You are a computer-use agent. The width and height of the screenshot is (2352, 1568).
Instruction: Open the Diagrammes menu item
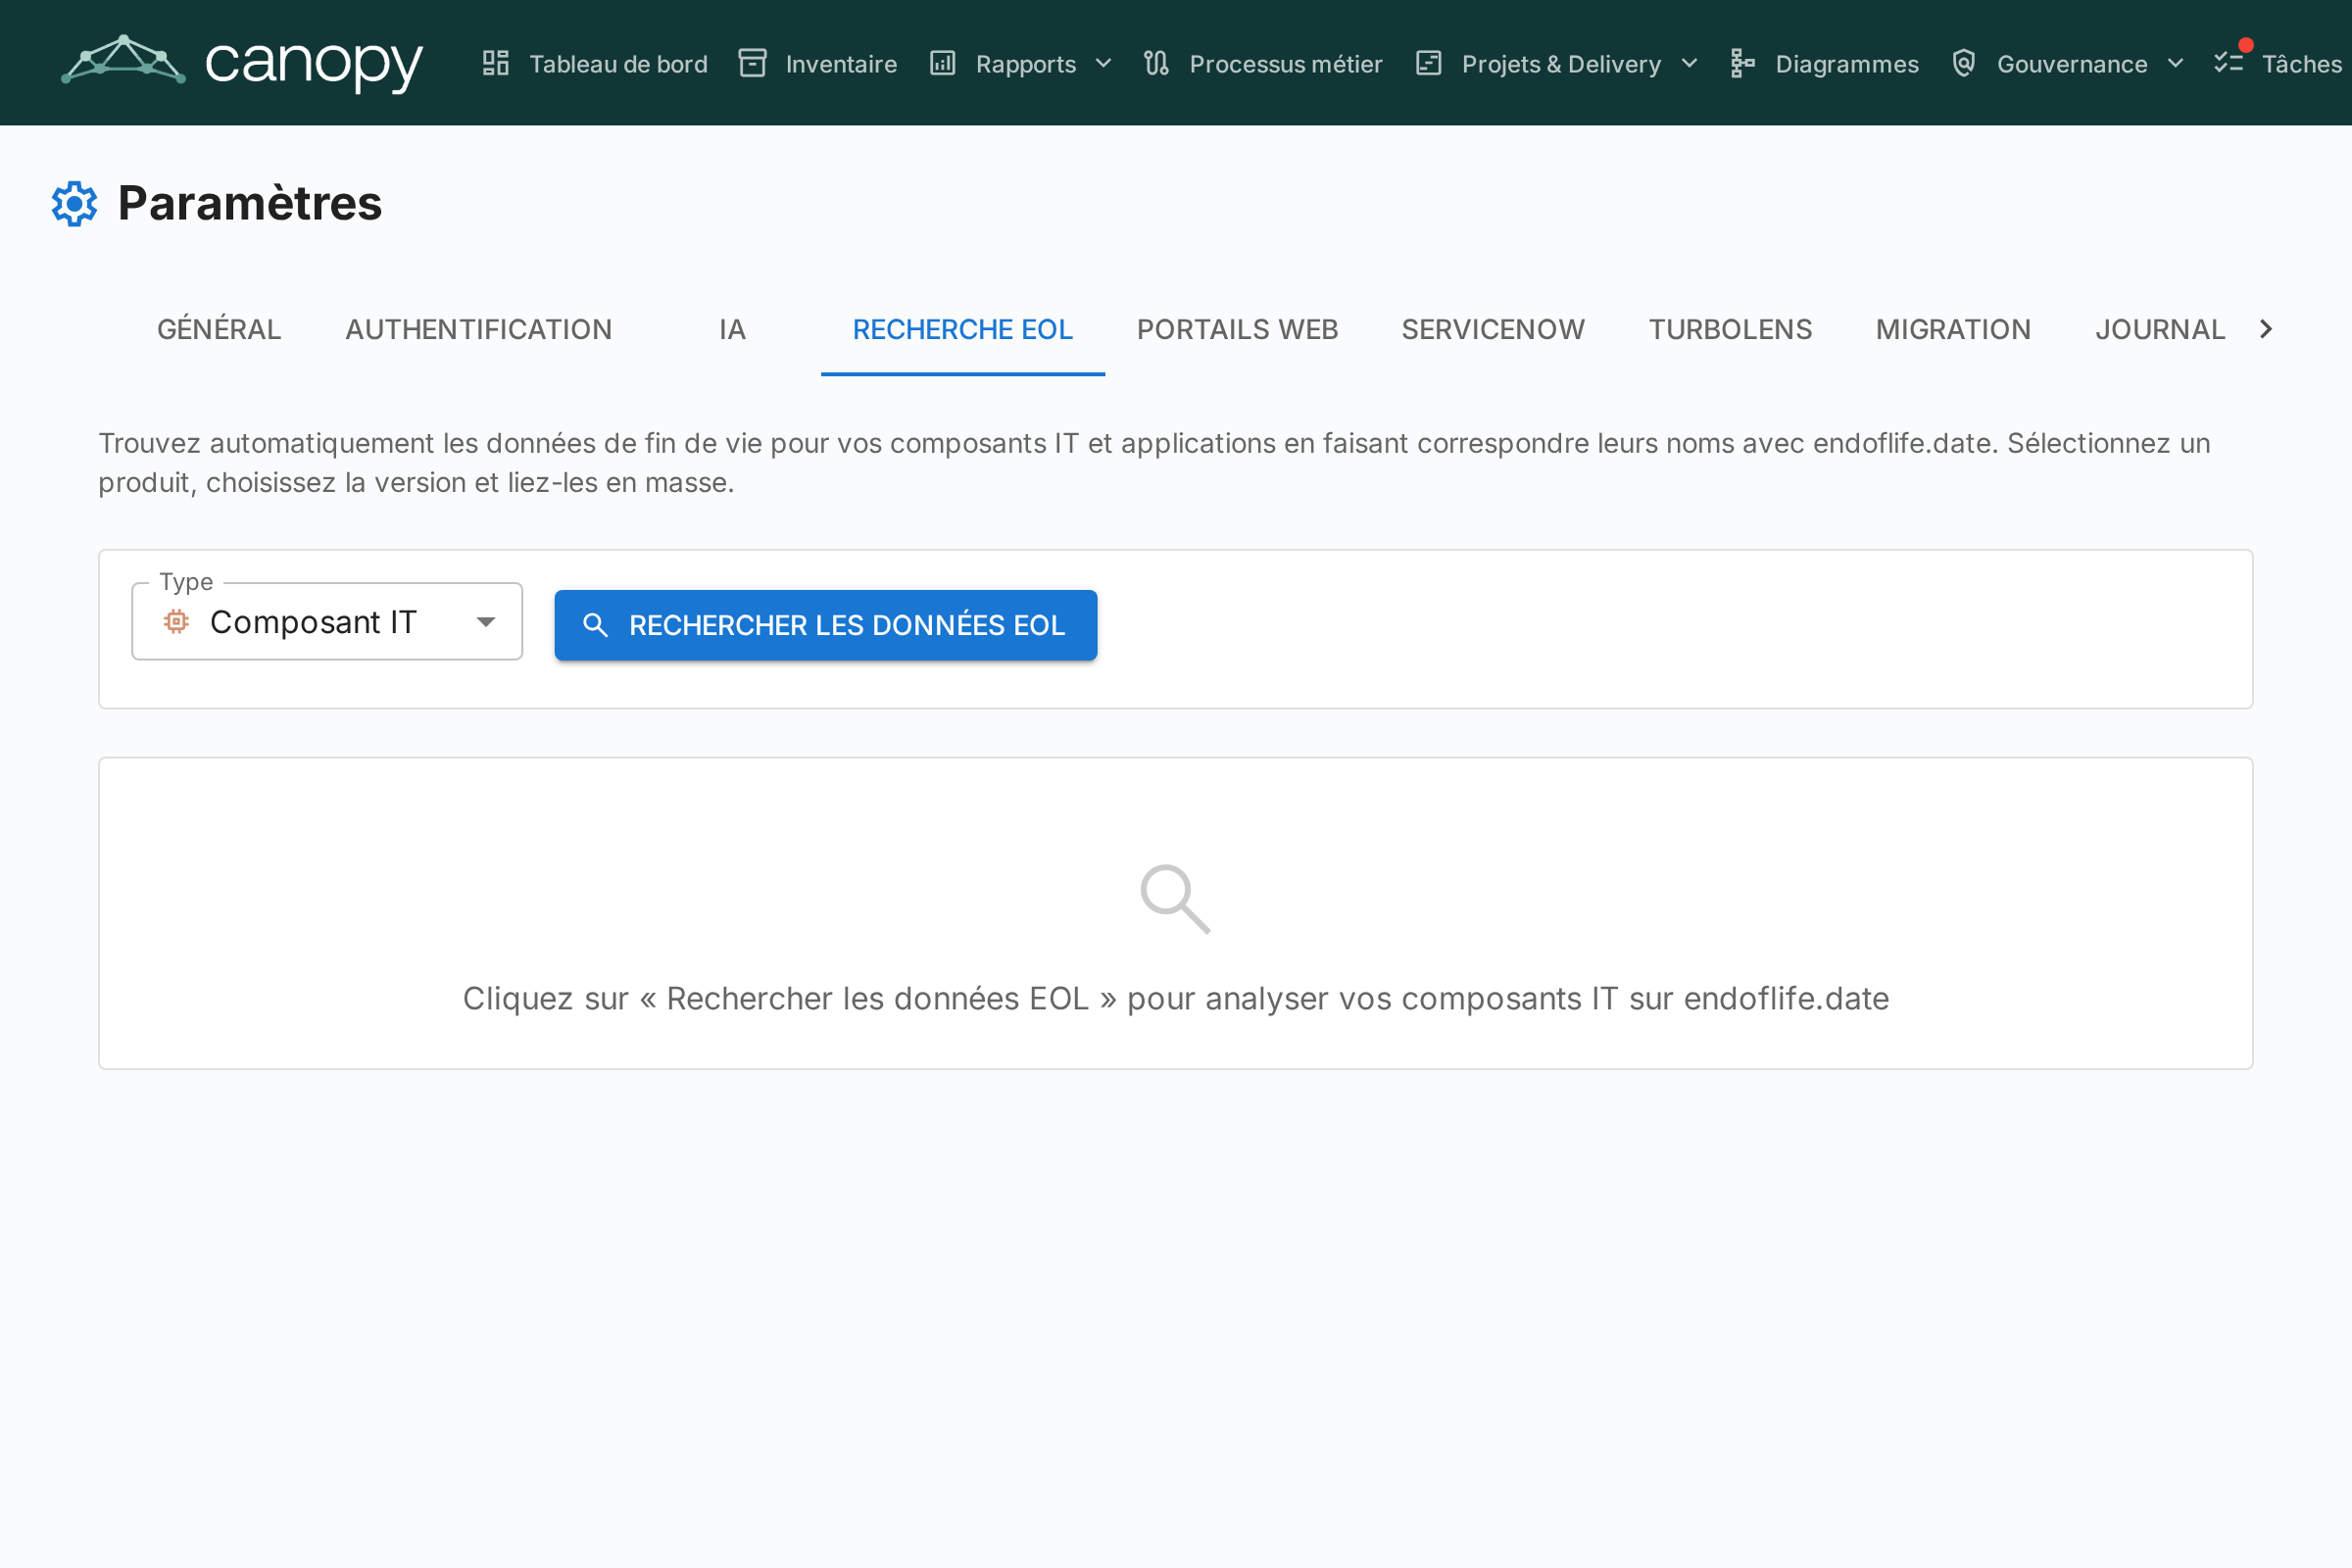point(1825,63)
